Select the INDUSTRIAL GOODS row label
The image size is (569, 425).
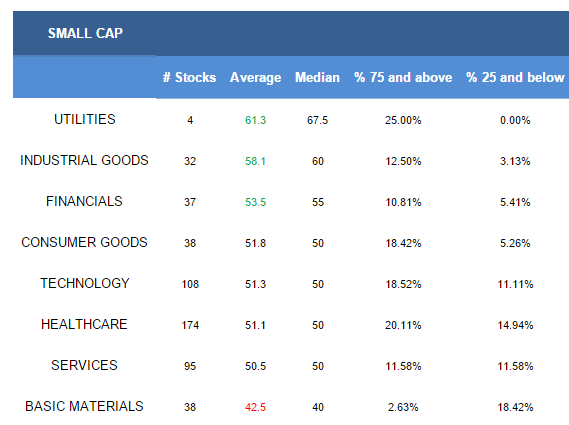point(84,160)
